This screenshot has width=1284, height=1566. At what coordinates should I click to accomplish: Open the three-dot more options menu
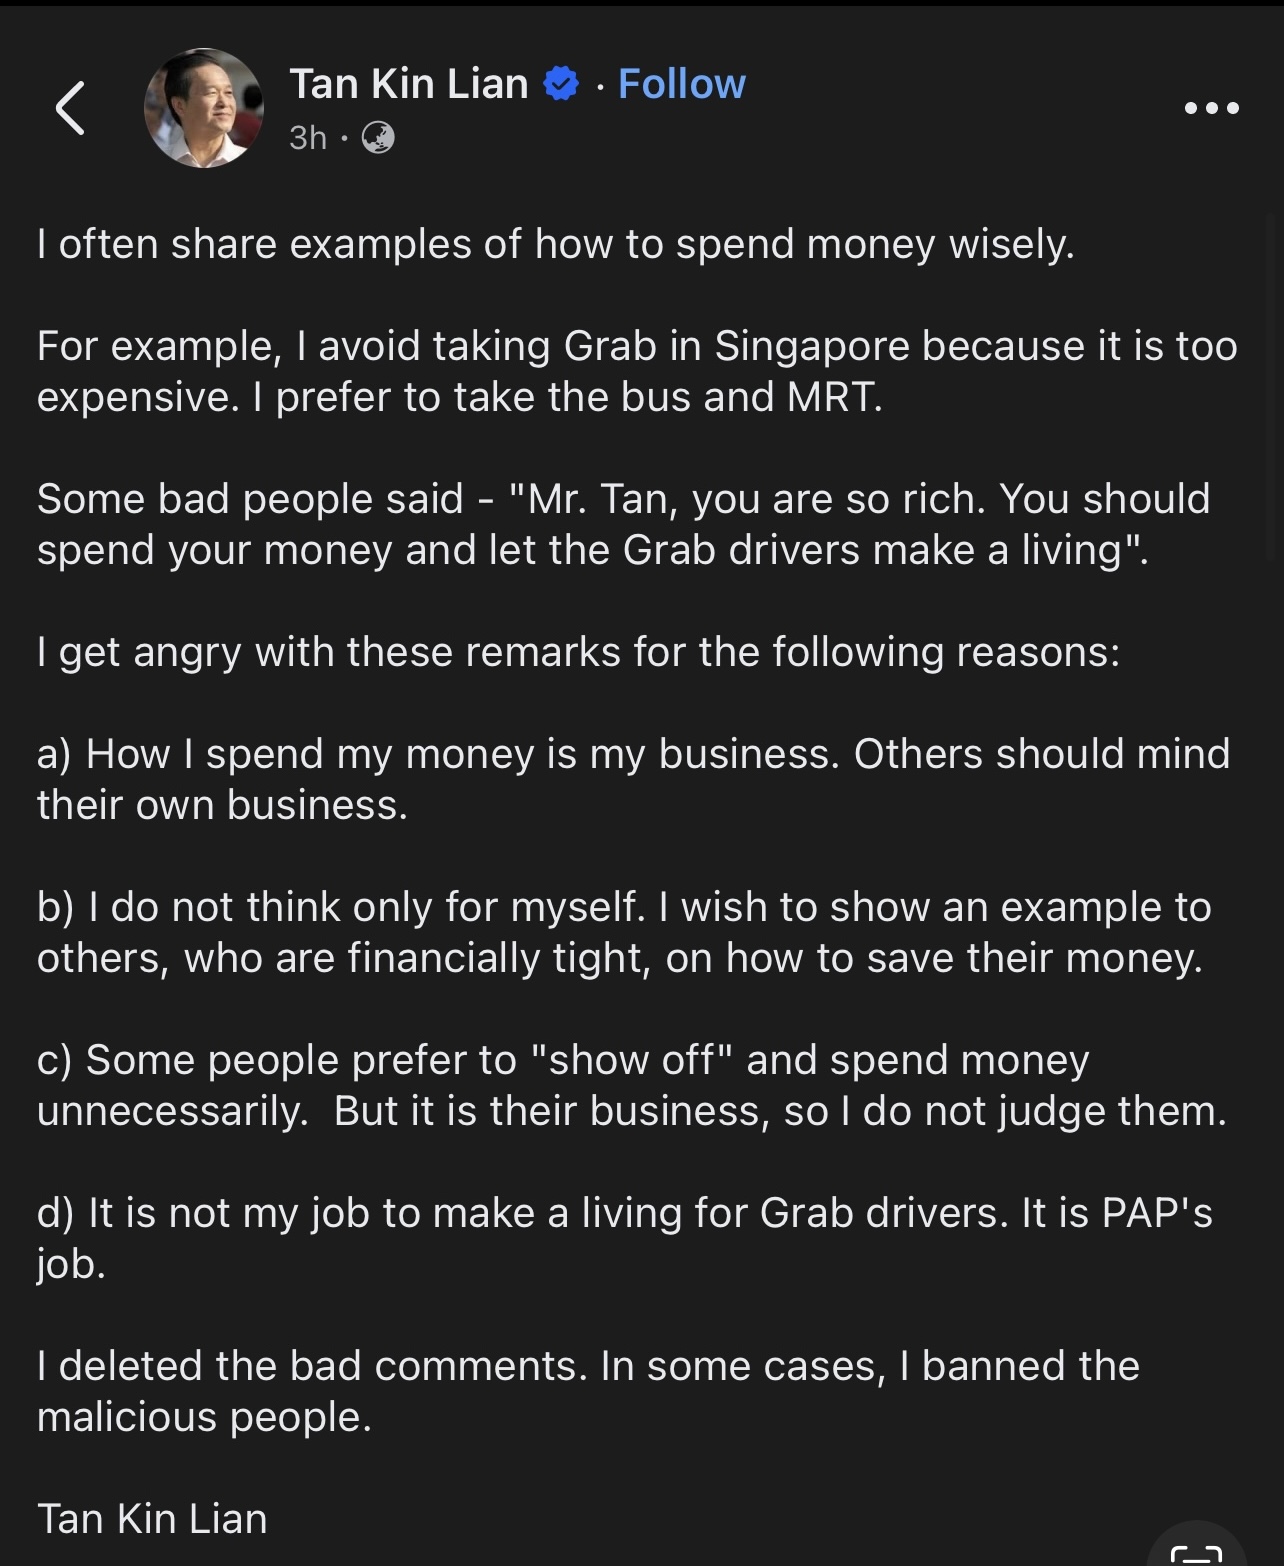coord(1211,108)
